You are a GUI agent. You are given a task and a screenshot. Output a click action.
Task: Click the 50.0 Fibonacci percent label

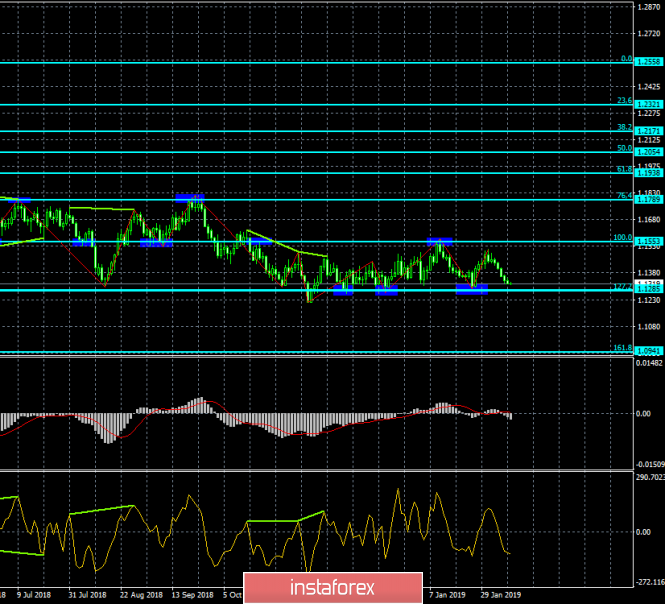[x=624, y=148]
